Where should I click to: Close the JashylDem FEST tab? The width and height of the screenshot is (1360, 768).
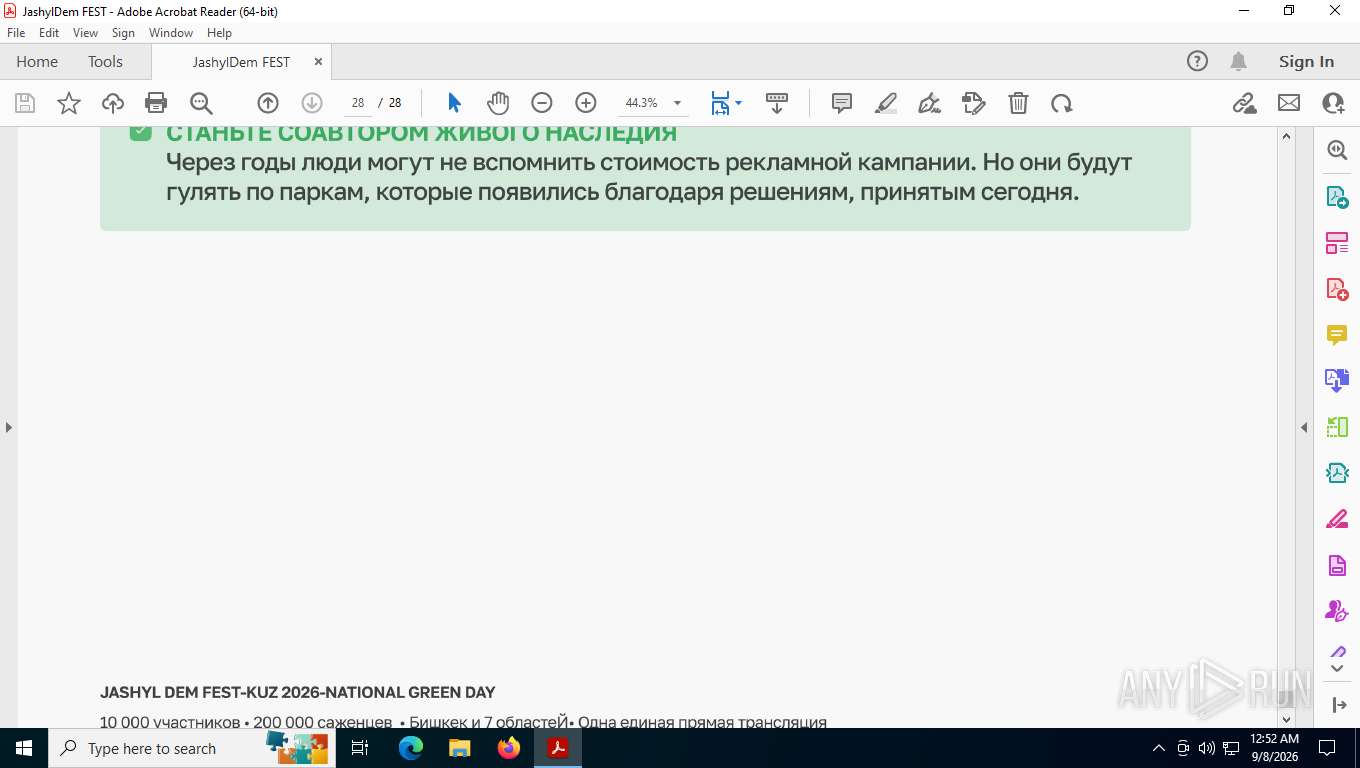318,61
